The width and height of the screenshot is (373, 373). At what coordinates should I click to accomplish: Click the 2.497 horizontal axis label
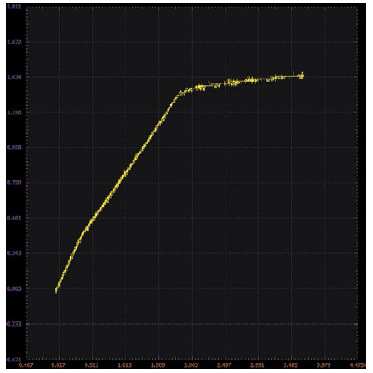tap(225, 365)
